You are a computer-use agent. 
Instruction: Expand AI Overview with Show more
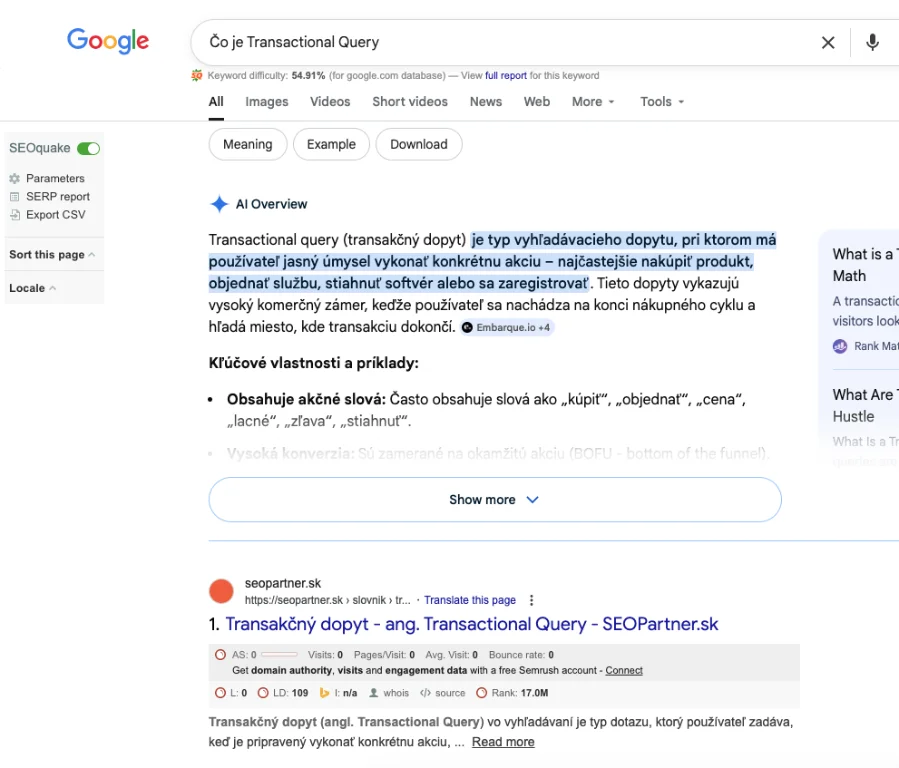point(494,500)
